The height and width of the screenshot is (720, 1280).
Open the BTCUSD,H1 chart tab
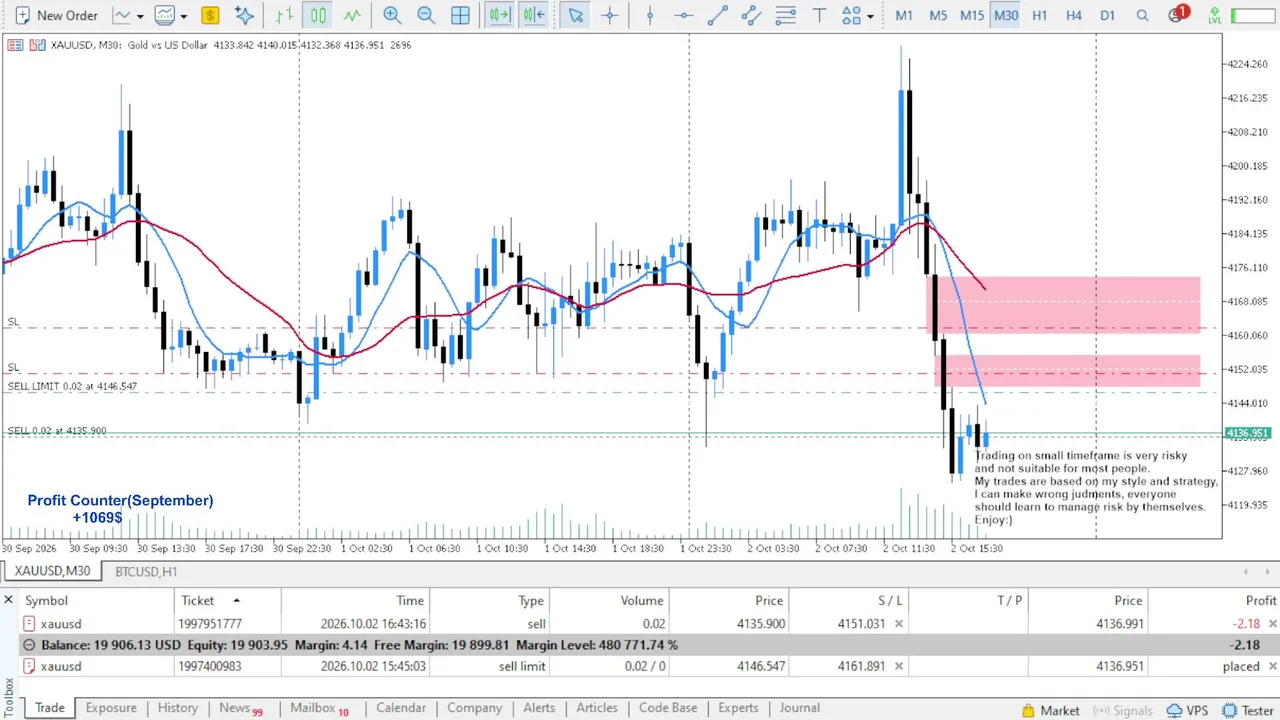tap(146, 571)
